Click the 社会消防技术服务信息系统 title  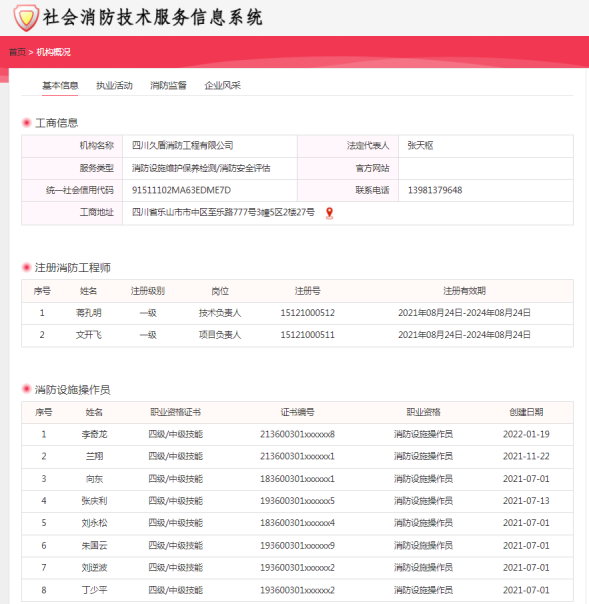[153, 18]
